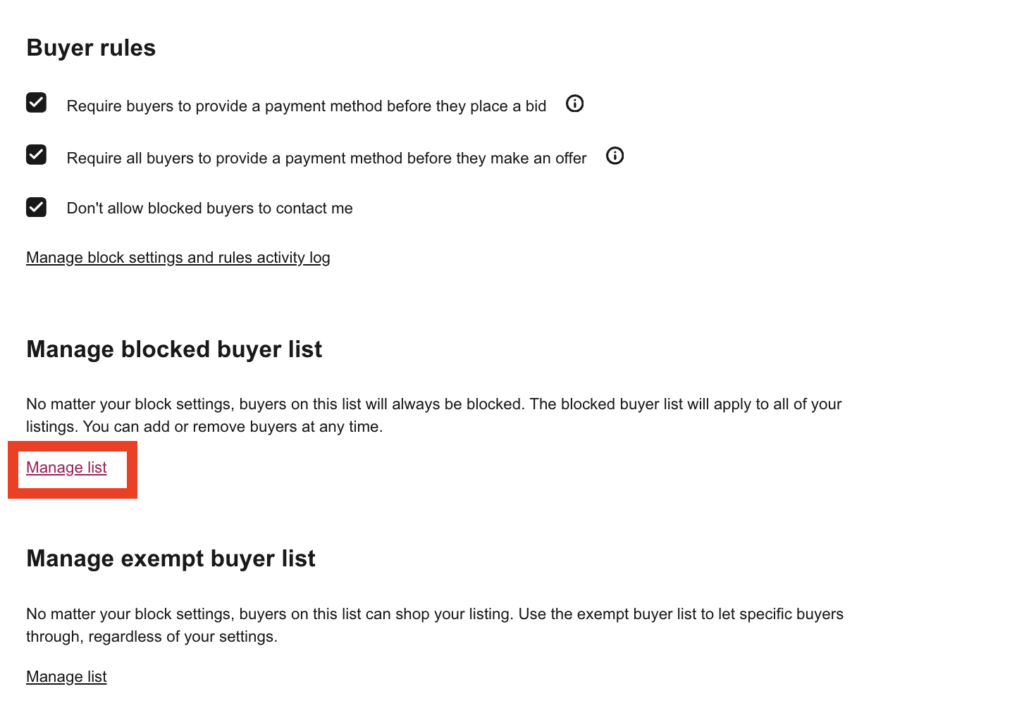This screenshot has height=703, width=1024.
Task: Click label text about payment before making offer
Action: (327, 158)
